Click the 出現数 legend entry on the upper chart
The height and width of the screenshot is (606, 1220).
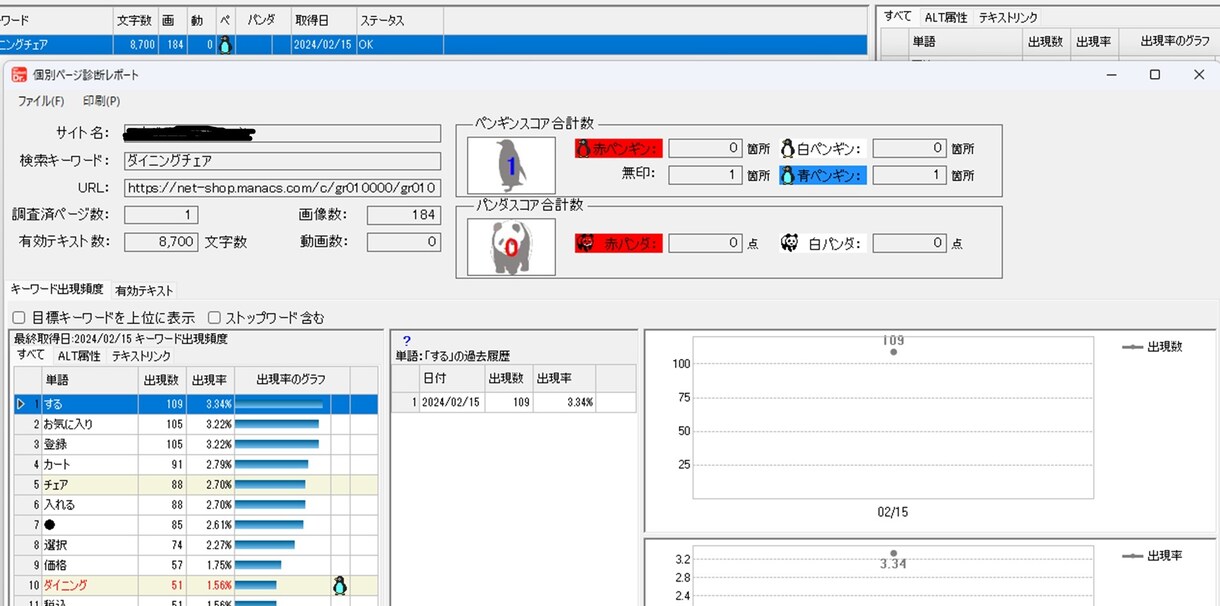pos(1152,346)
